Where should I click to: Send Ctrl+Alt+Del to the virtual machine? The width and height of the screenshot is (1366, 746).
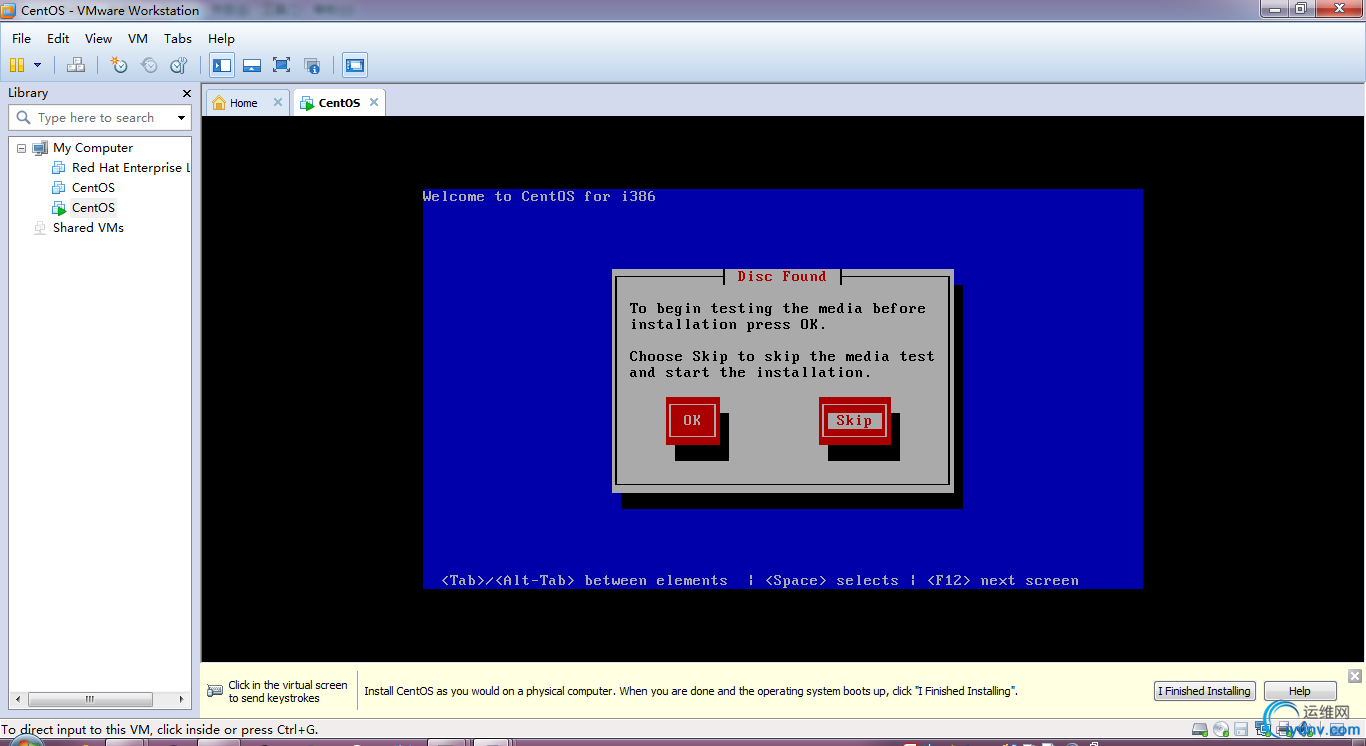76,65
